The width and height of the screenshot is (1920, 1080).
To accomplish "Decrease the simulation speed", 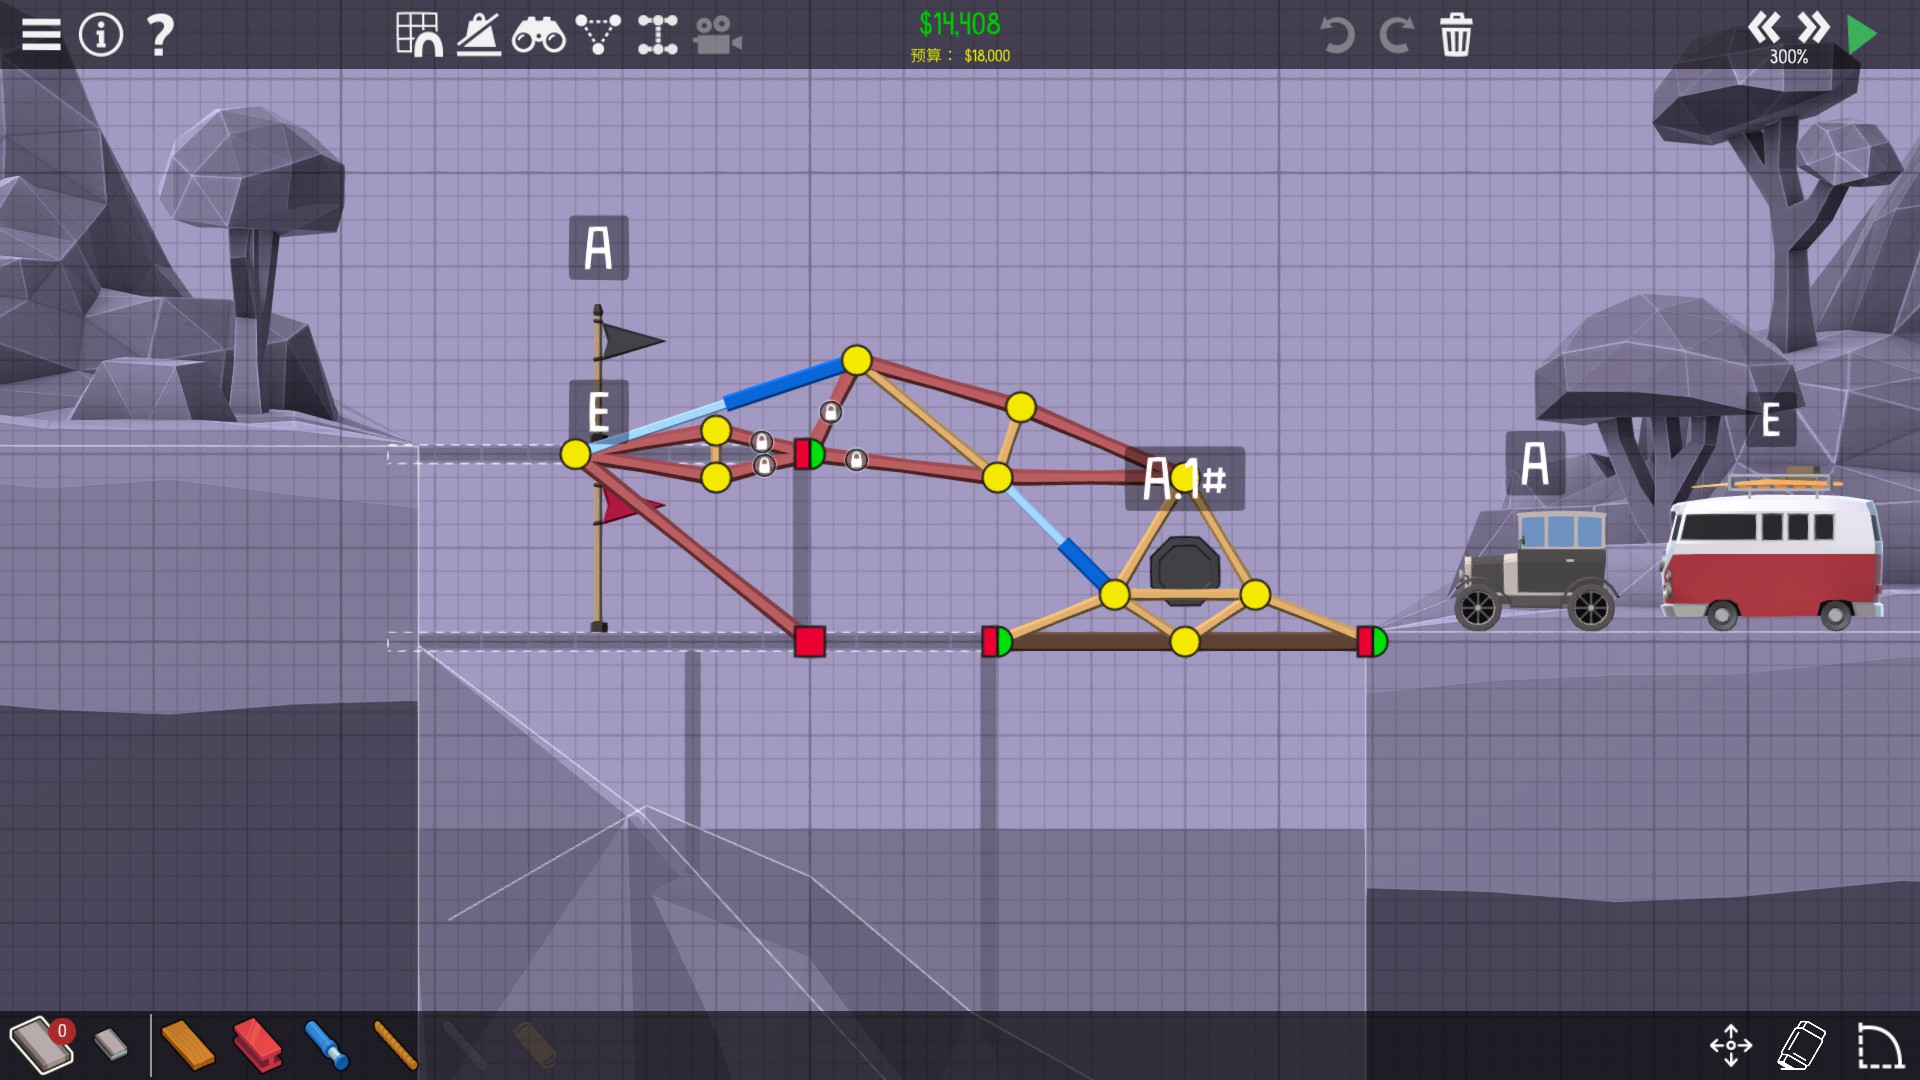I will [x=1764, y=26].
